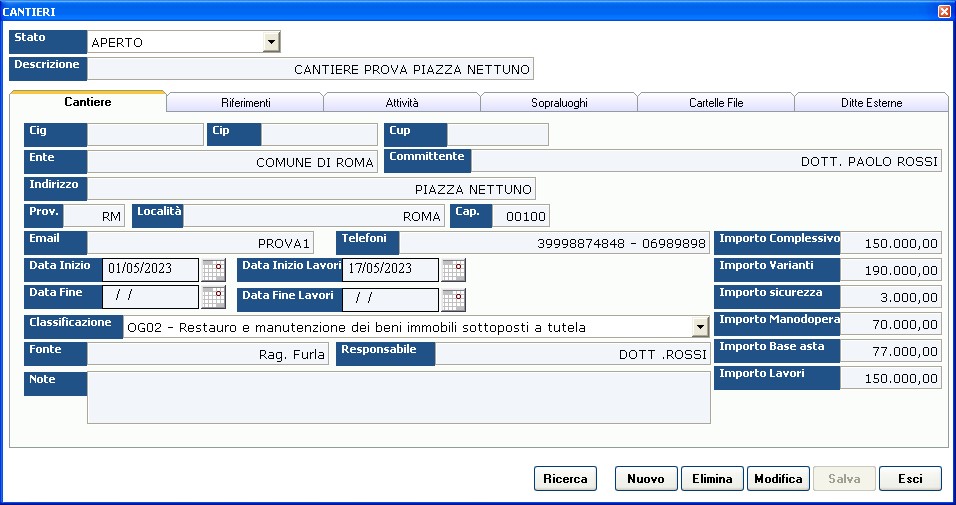
Task: Close the CANTIERI window
Action: [944, 11]
